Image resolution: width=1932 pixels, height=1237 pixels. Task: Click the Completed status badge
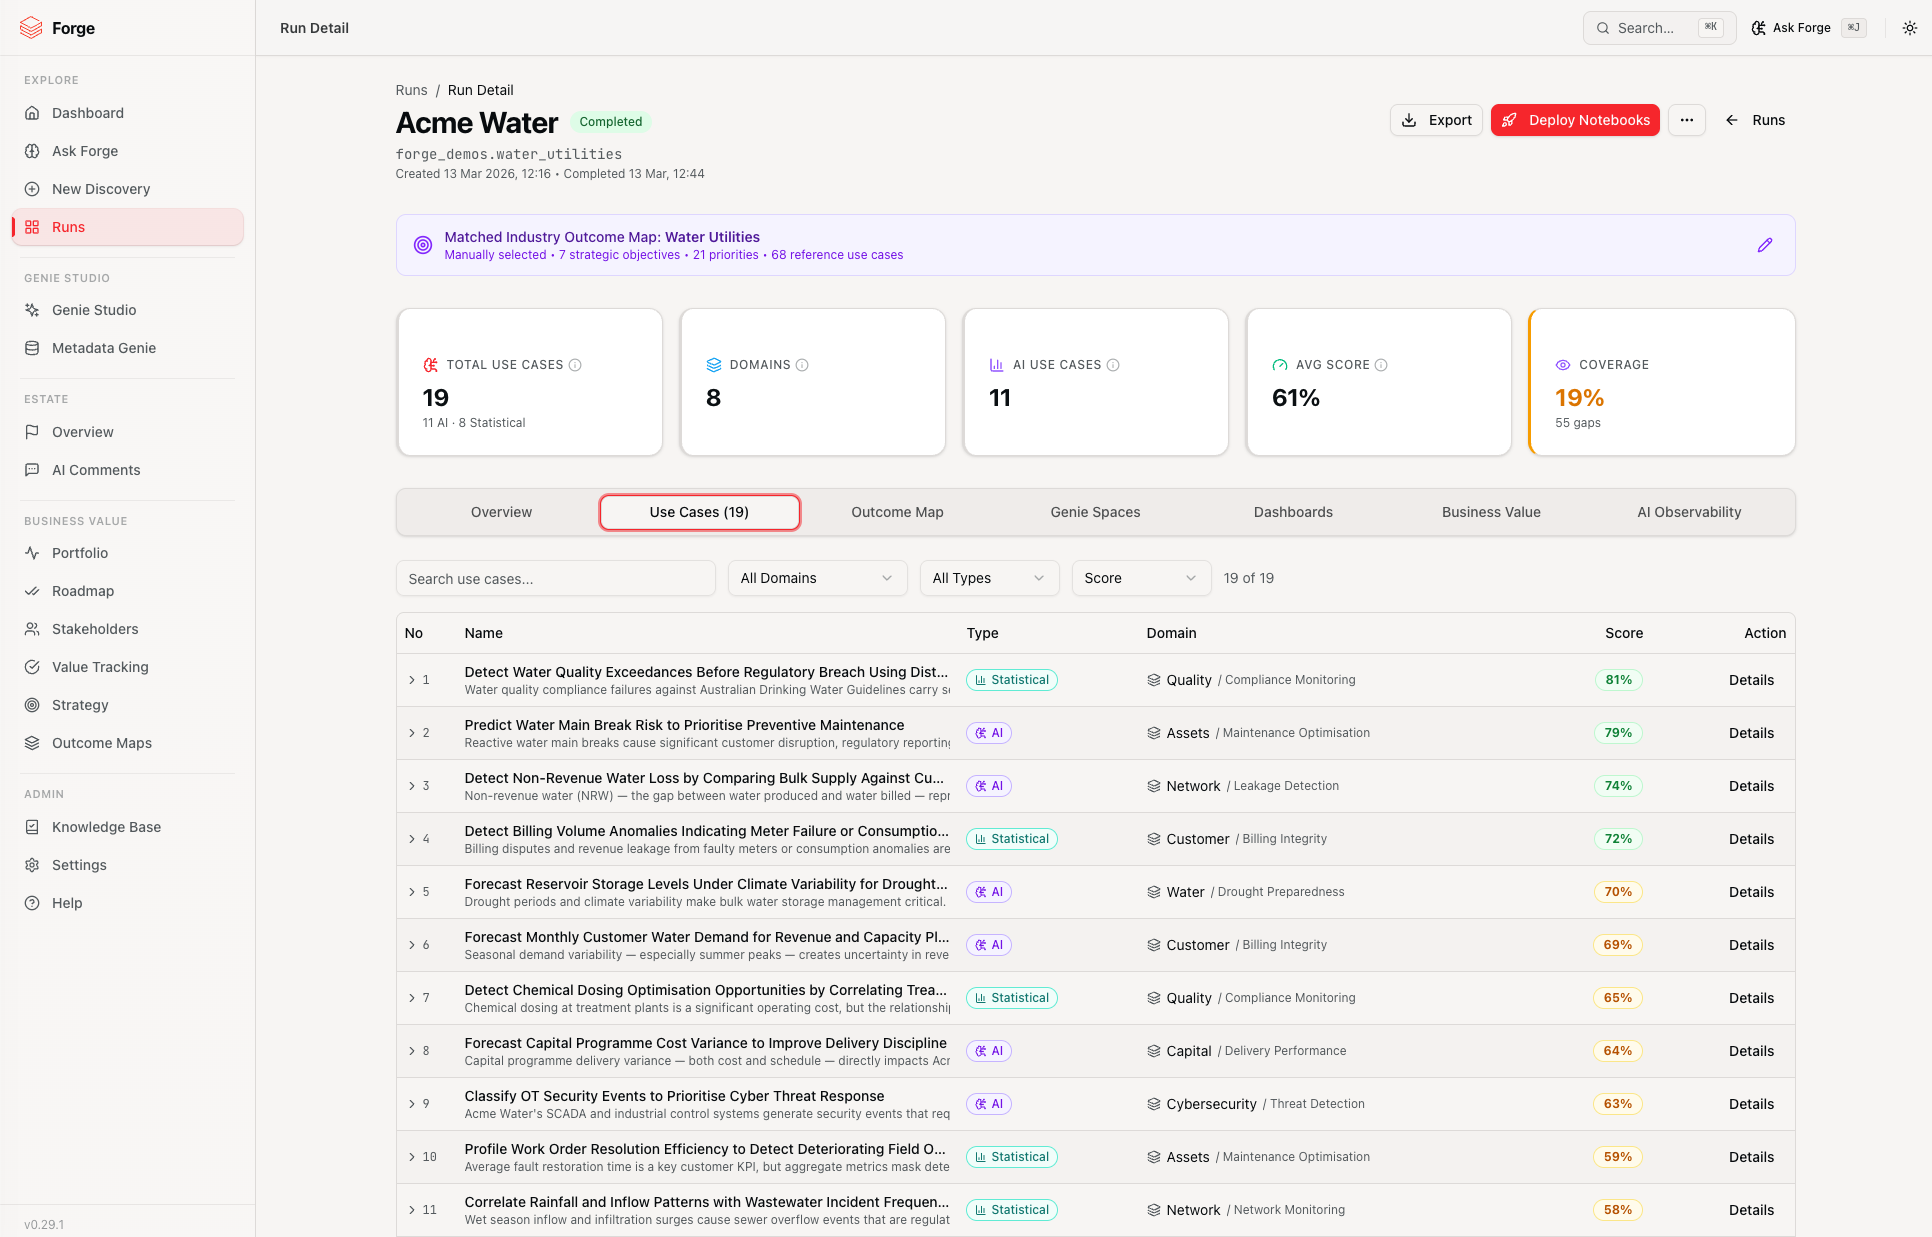(x=610, y=122)
